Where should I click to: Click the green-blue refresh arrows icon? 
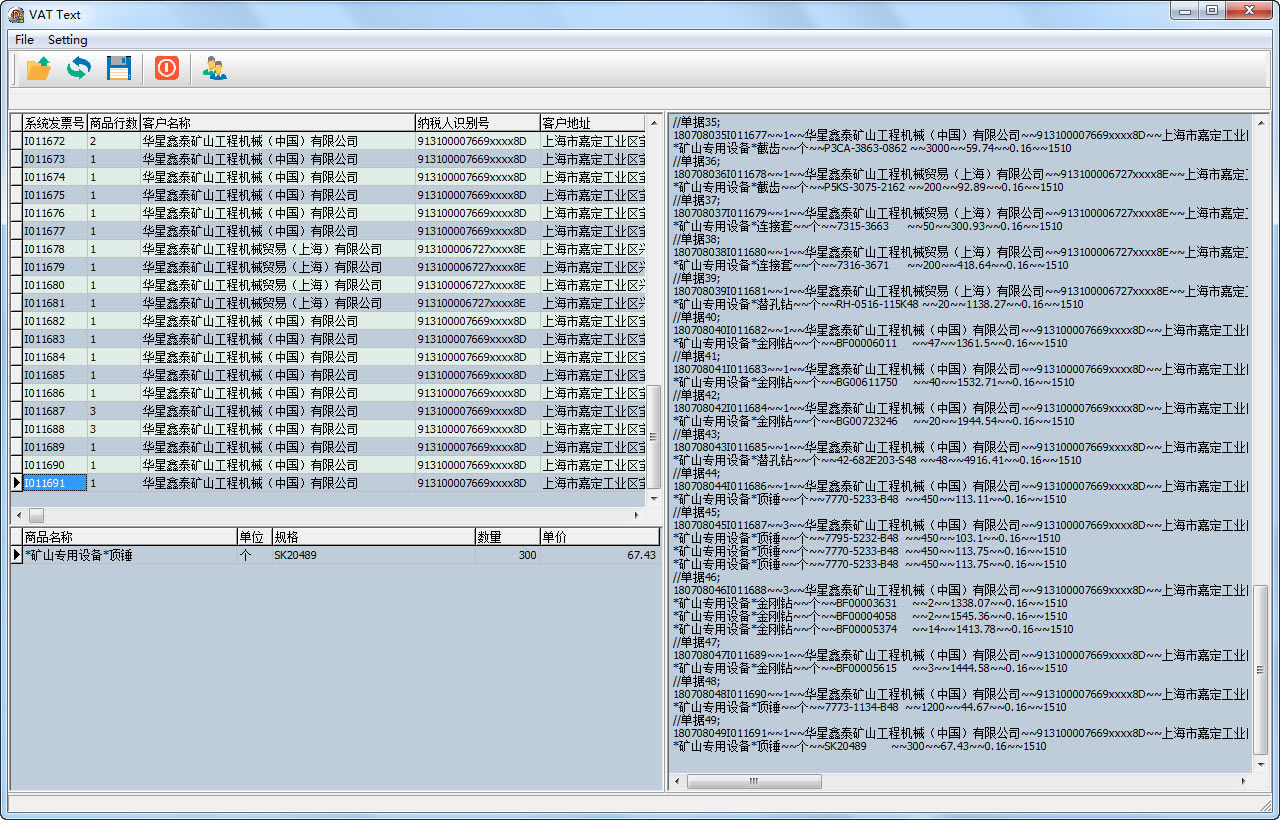coord(79,68)
